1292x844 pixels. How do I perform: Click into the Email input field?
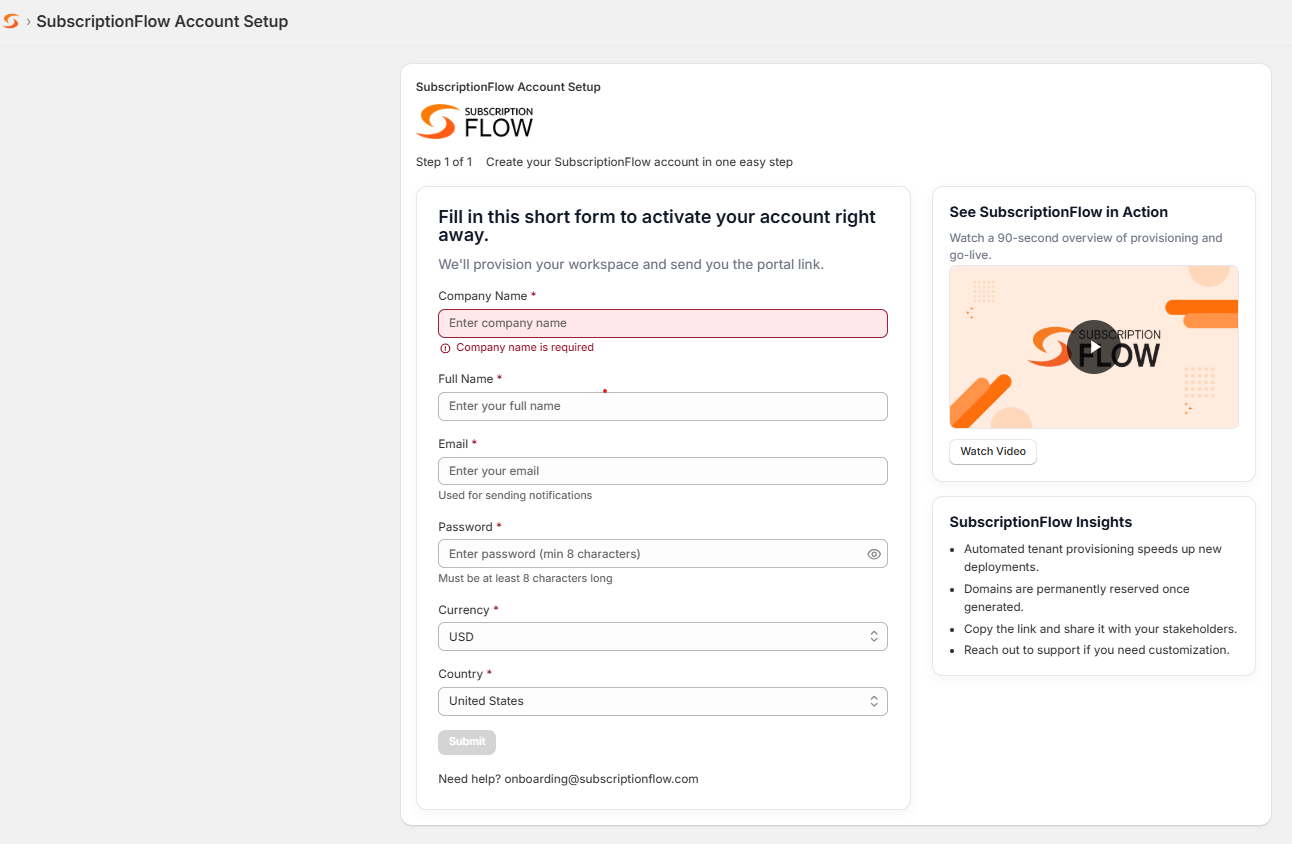[663, 471]
